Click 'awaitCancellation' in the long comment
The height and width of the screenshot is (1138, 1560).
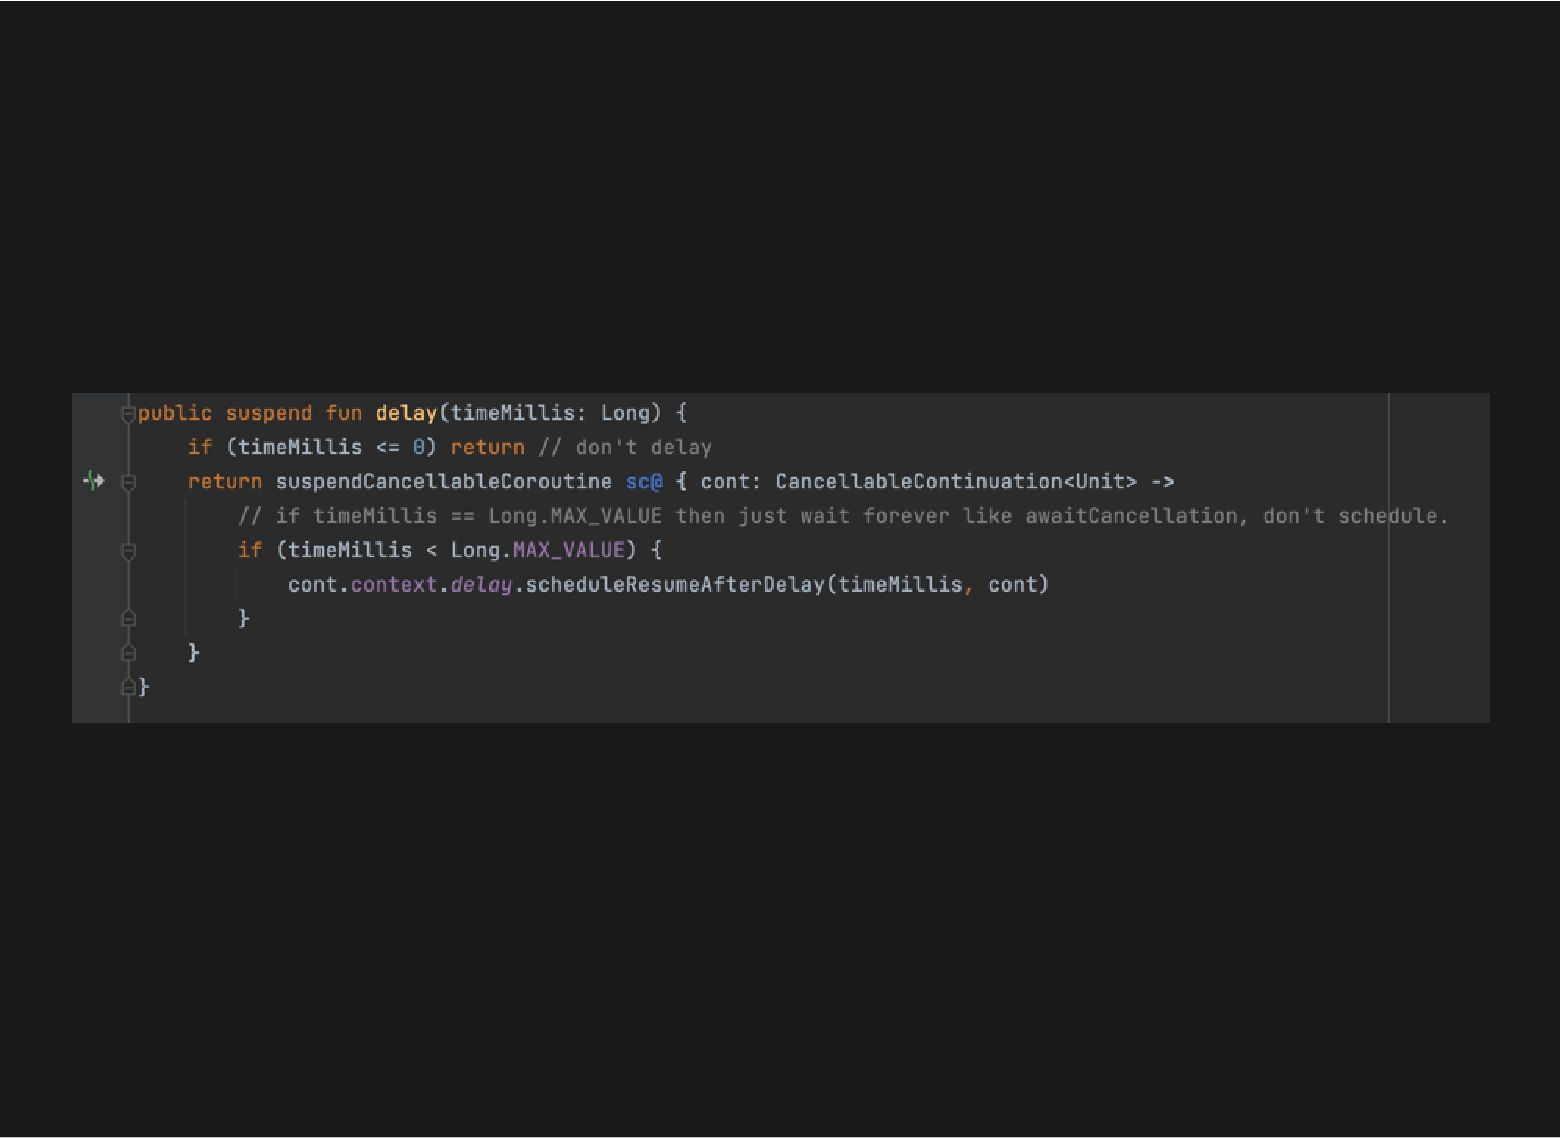click(1131, 516)
